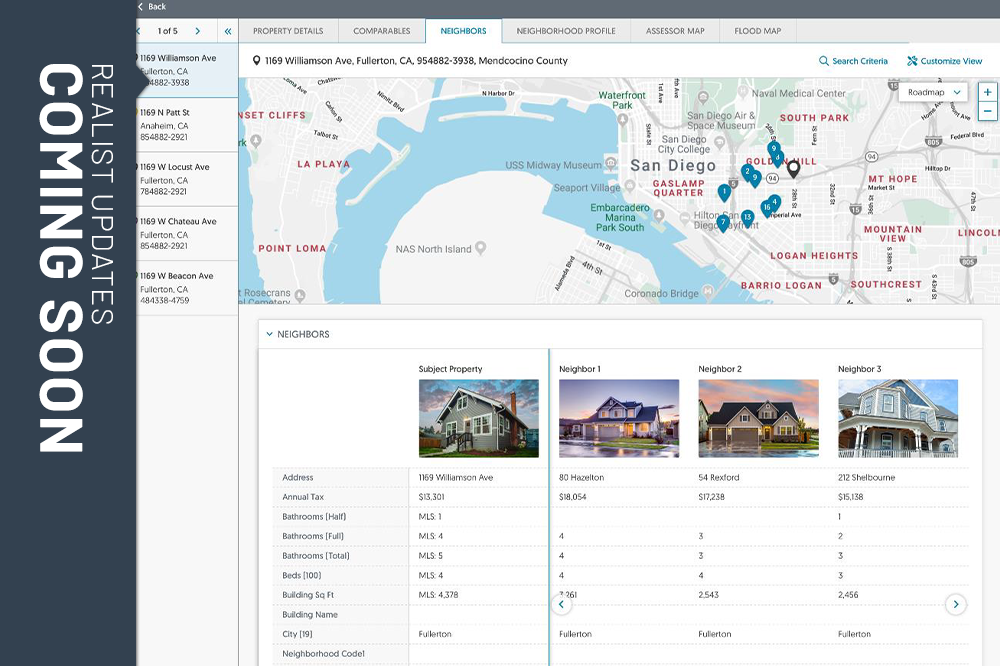Select 1169 Williamson Ave in the sidebar list
Image resolution: width=1000 pixels, height=666 pixels.
188,70
